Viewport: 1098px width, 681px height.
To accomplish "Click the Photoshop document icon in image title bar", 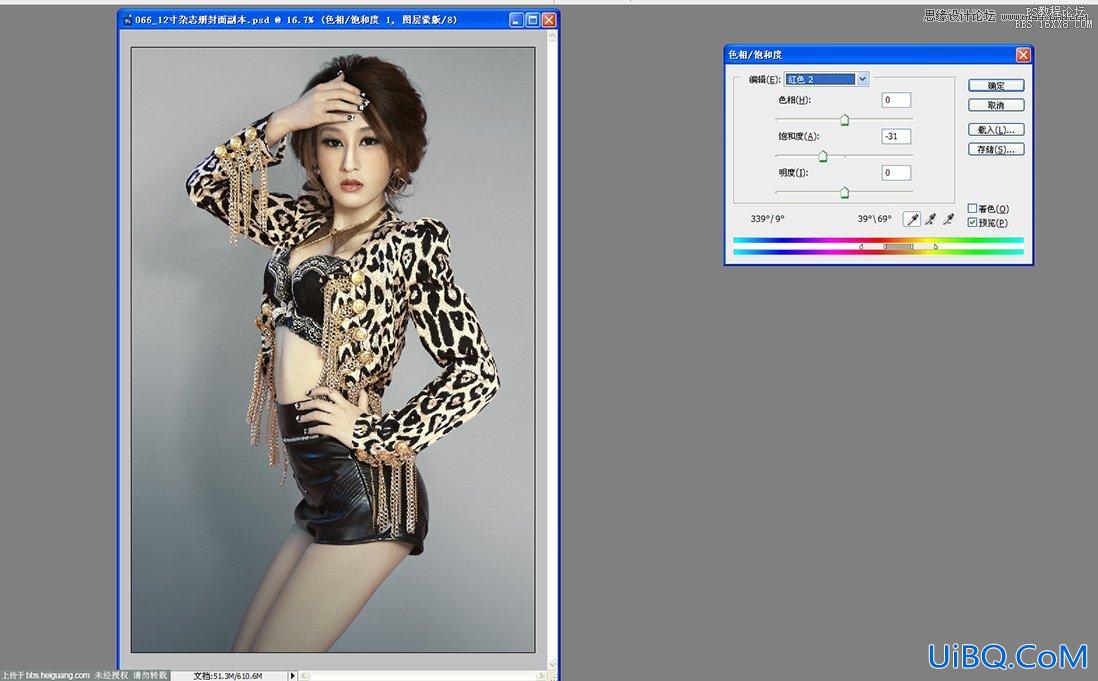I will [127, 20].
